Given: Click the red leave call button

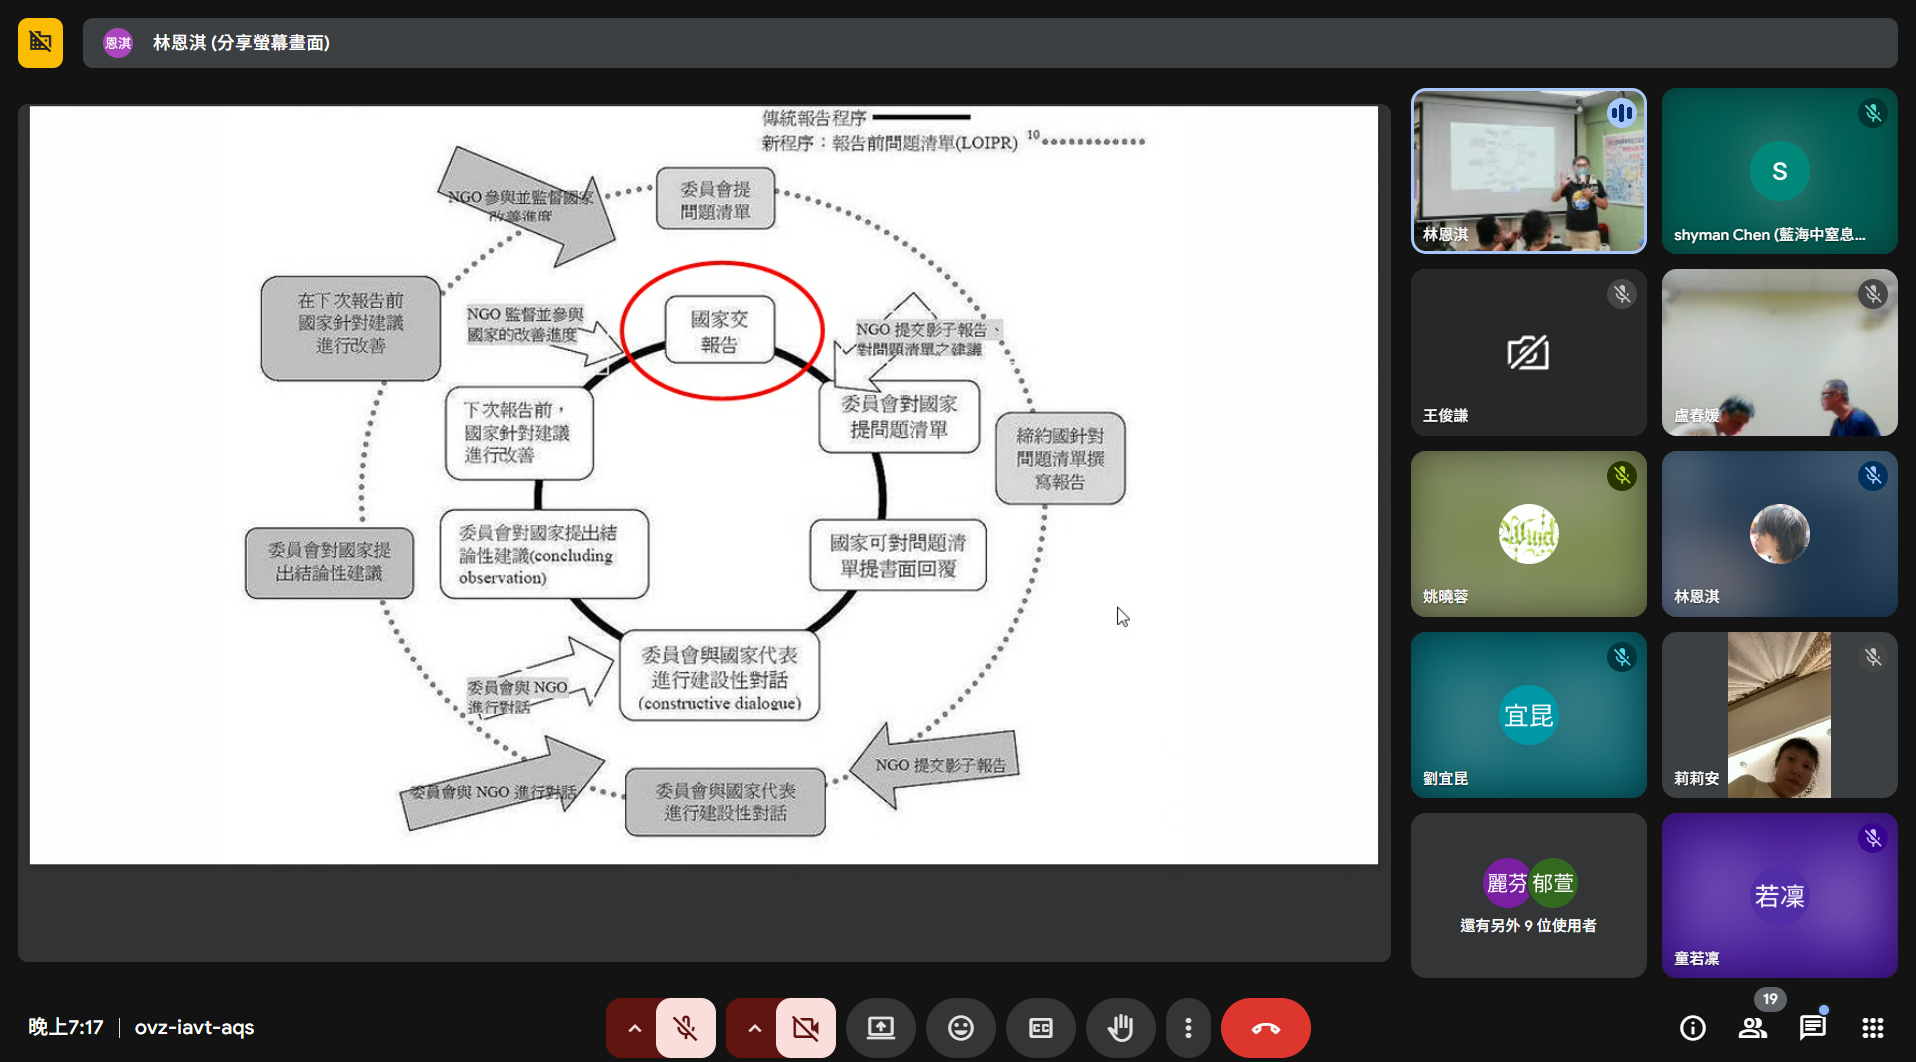Looking at the screenshot, I should [x=1265, y=1028].
